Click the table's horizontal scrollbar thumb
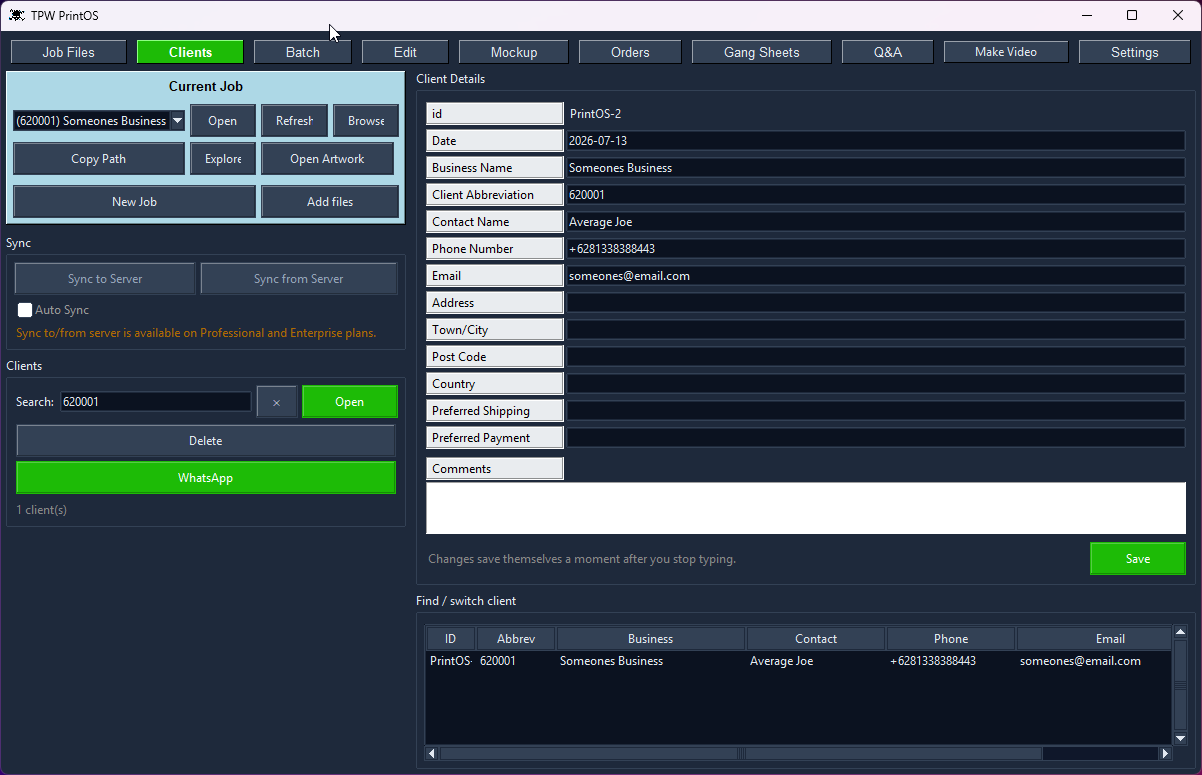Image resolution: width=1202 pixels, height=775 pixels. click(x=742, y=753)
